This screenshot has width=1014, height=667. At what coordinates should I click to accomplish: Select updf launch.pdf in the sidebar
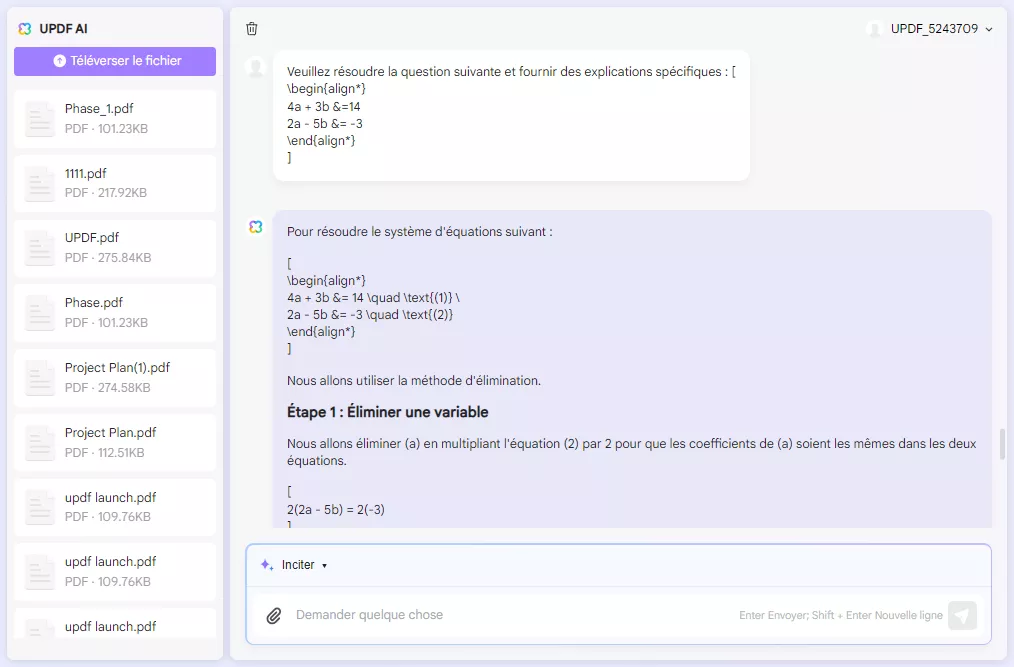click(114, 507)
